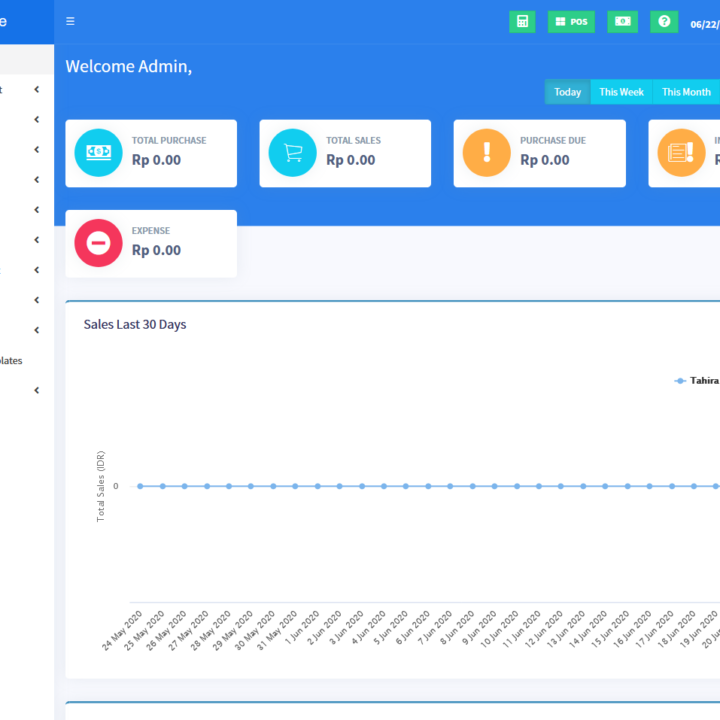Click the Total Purchase cash icon
This screenshot has width=720, height=720.
[x=98, y=152]
